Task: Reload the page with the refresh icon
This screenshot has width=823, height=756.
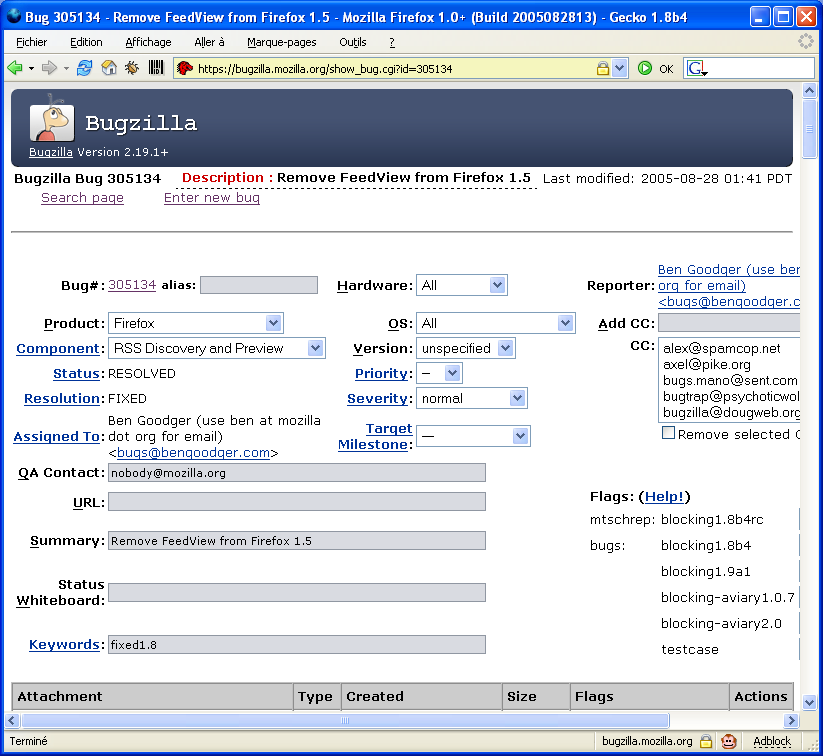Action: 84,68
